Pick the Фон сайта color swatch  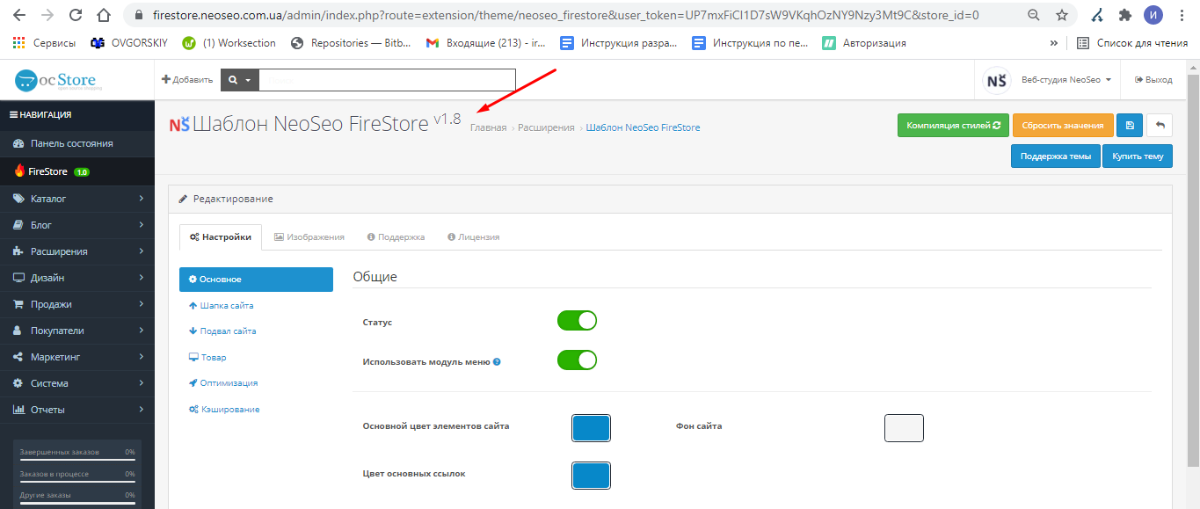[x=904, y=428]
